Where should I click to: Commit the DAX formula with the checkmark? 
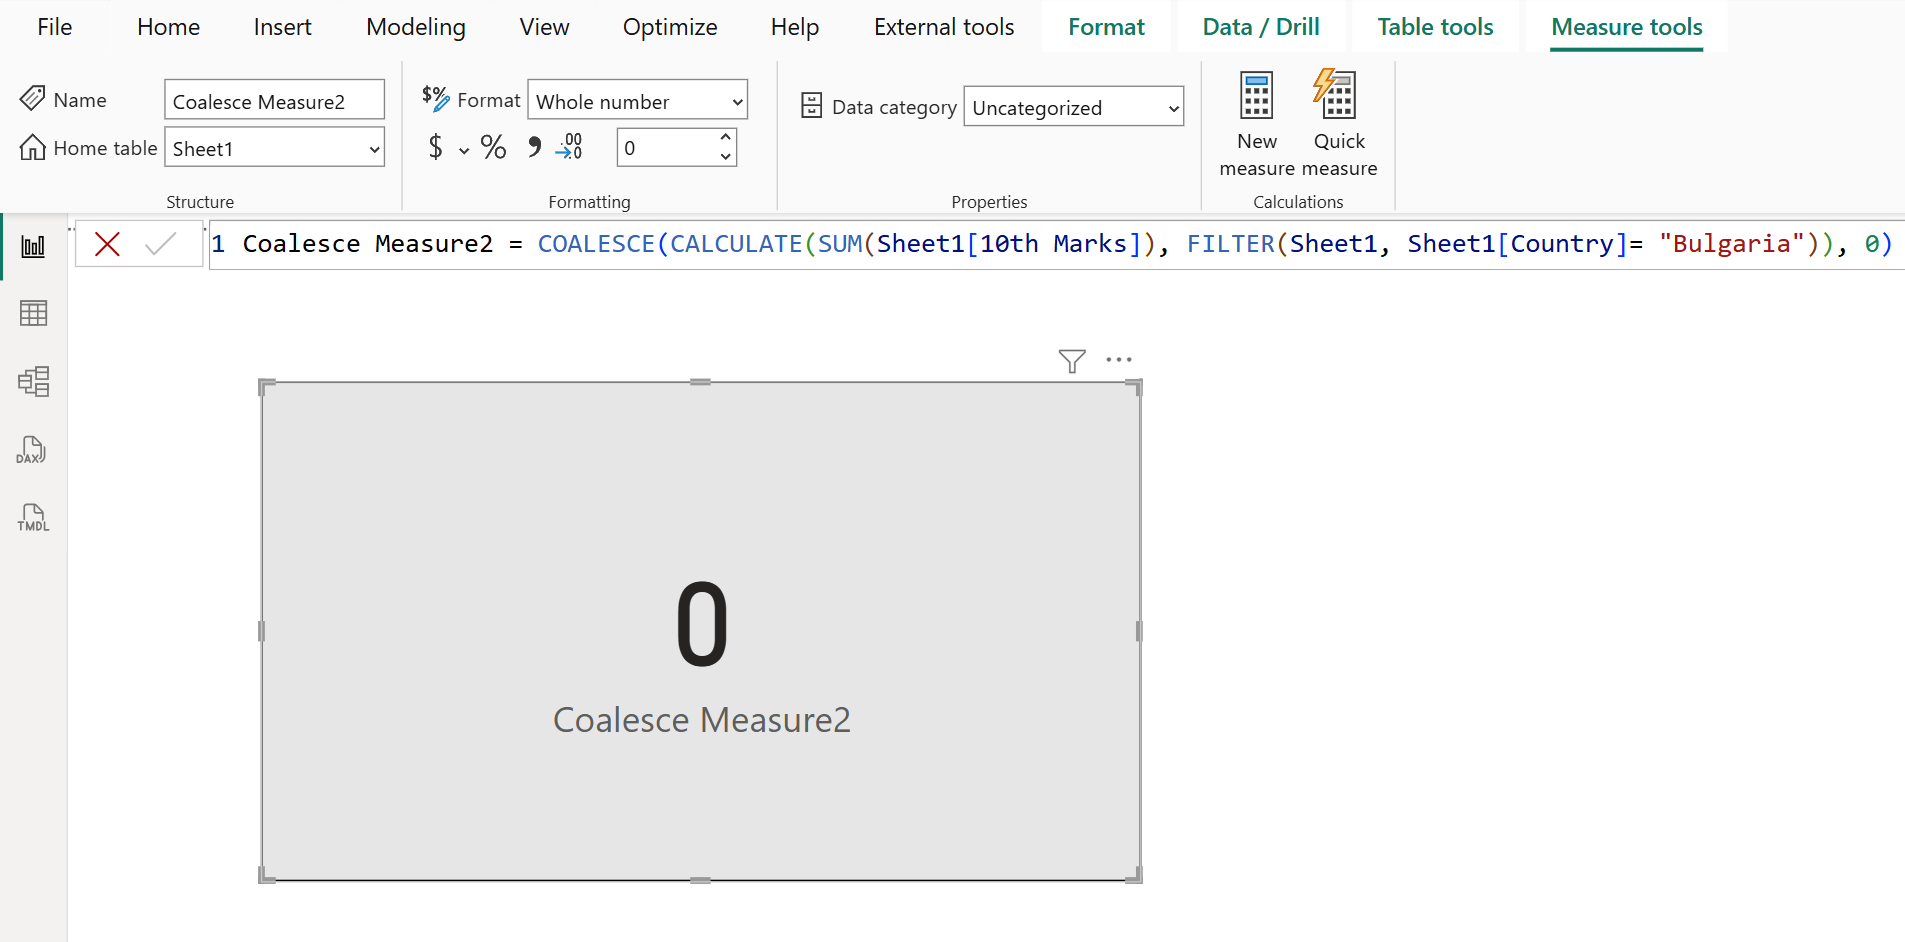point(163,243)
